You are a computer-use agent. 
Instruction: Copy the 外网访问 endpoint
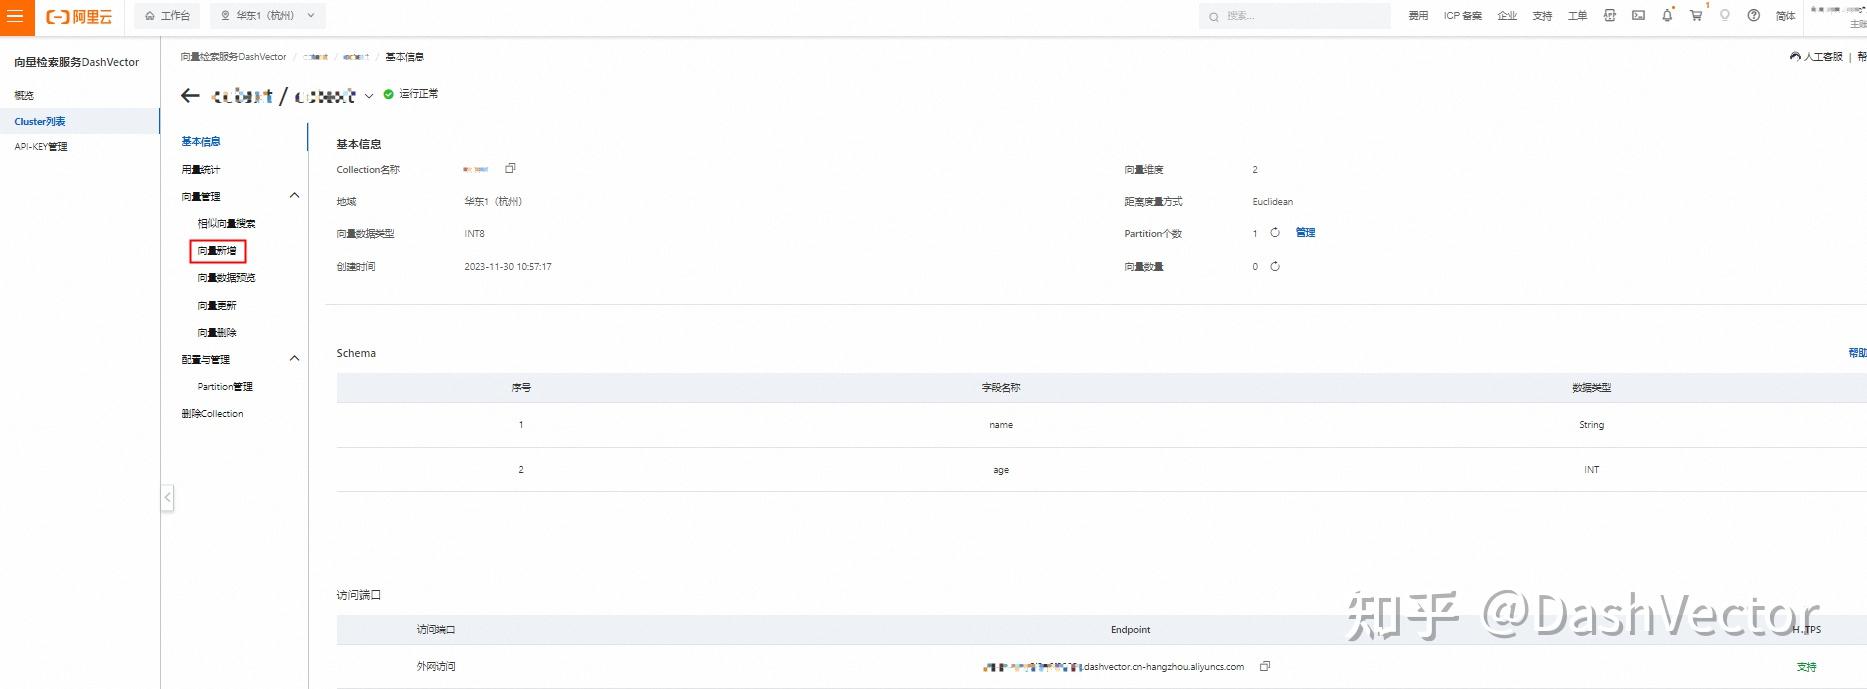tap(1265, 666)
